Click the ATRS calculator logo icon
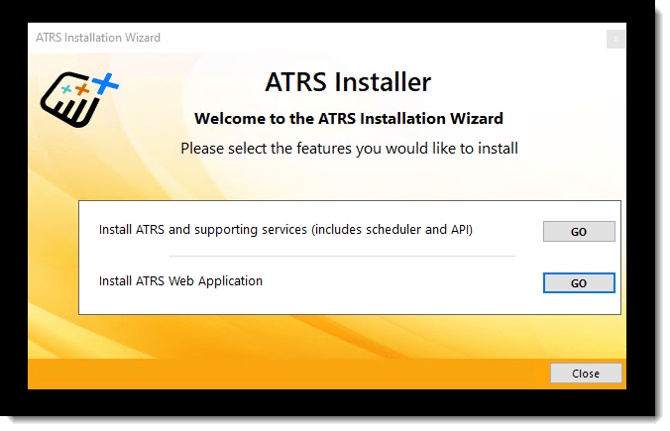Screen dimensions: 670x431 (x=79, y=100)
